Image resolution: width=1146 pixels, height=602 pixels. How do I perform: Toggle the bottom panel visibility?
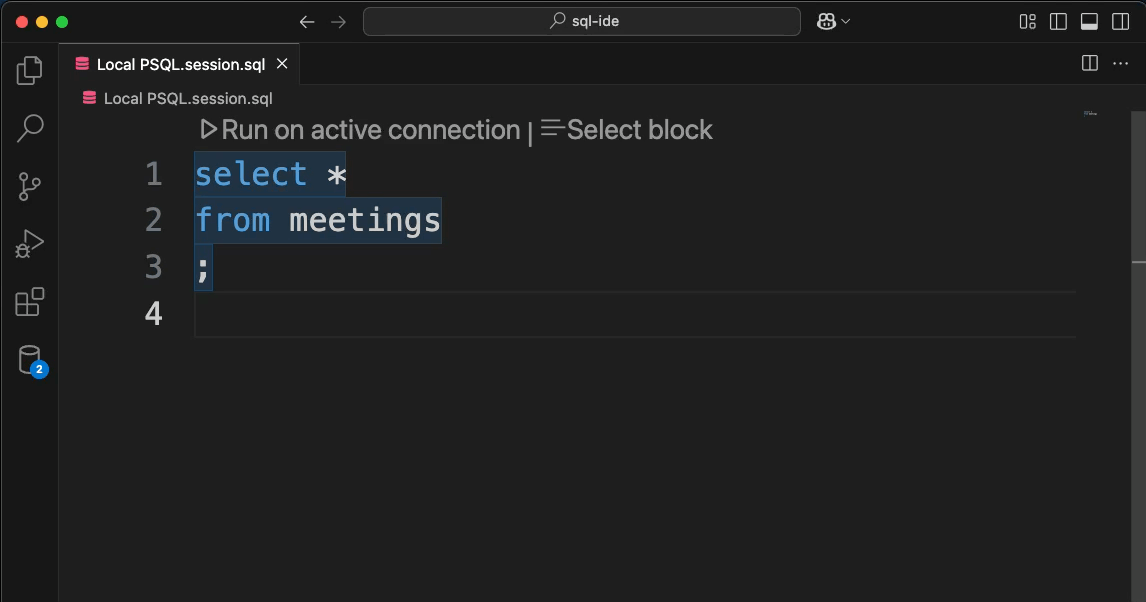click(1089, 21)
